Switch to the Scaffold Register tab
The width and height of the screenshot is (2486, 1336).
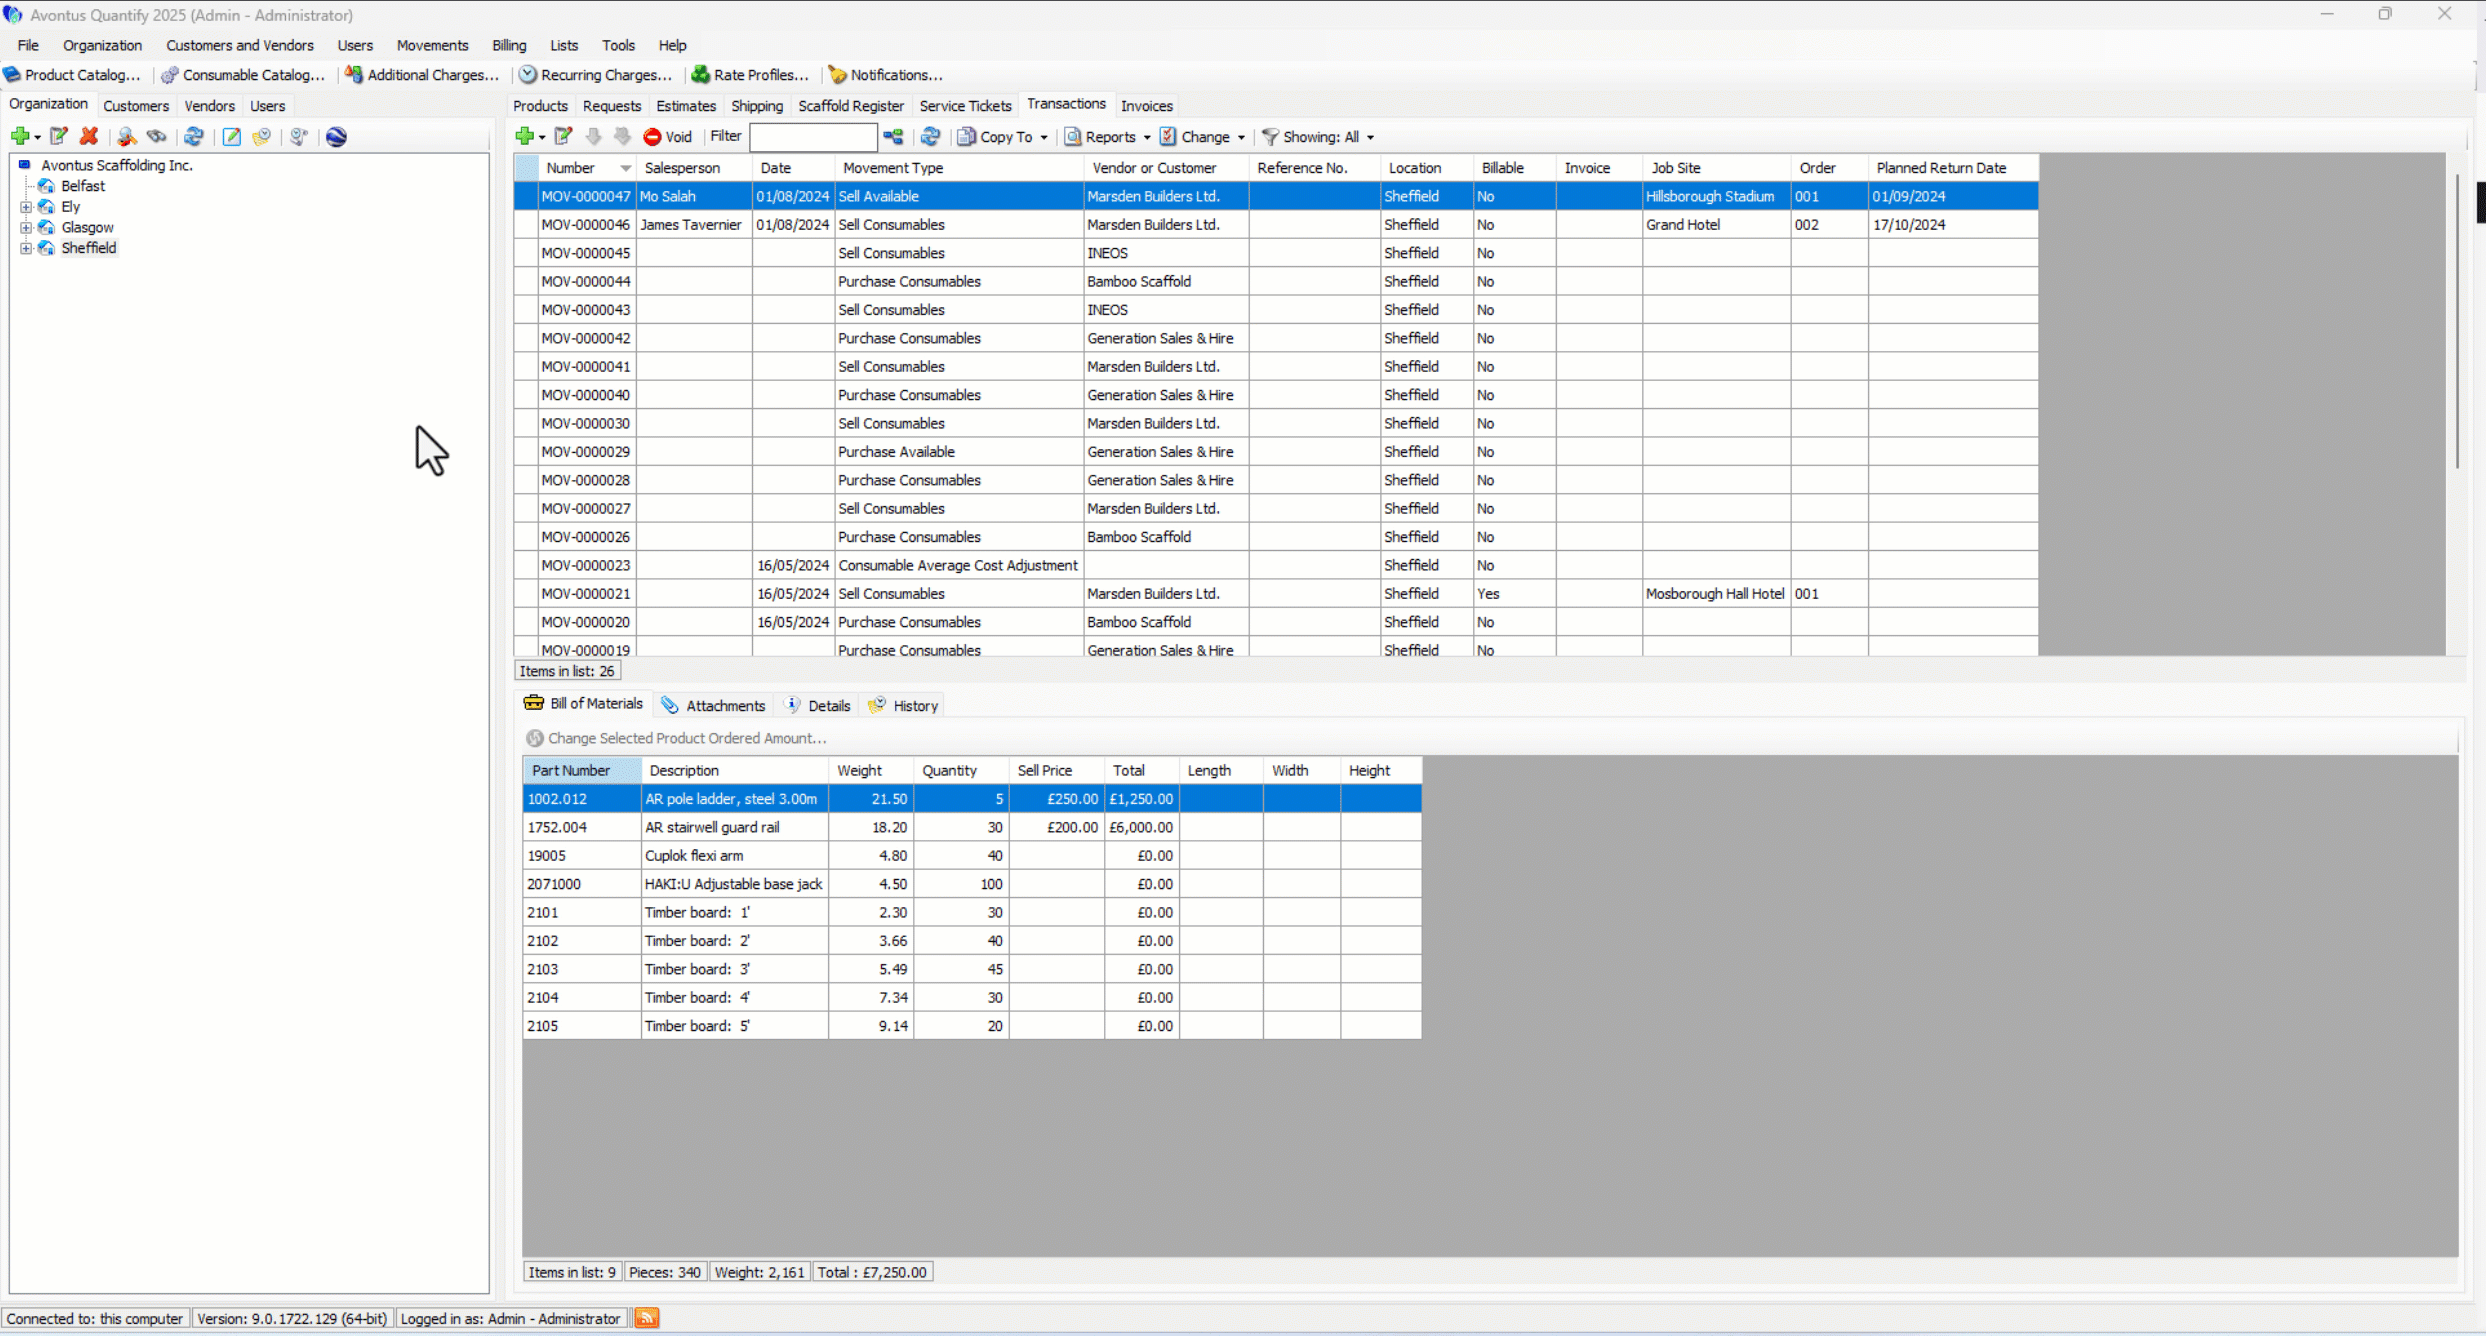coord(850,106)
